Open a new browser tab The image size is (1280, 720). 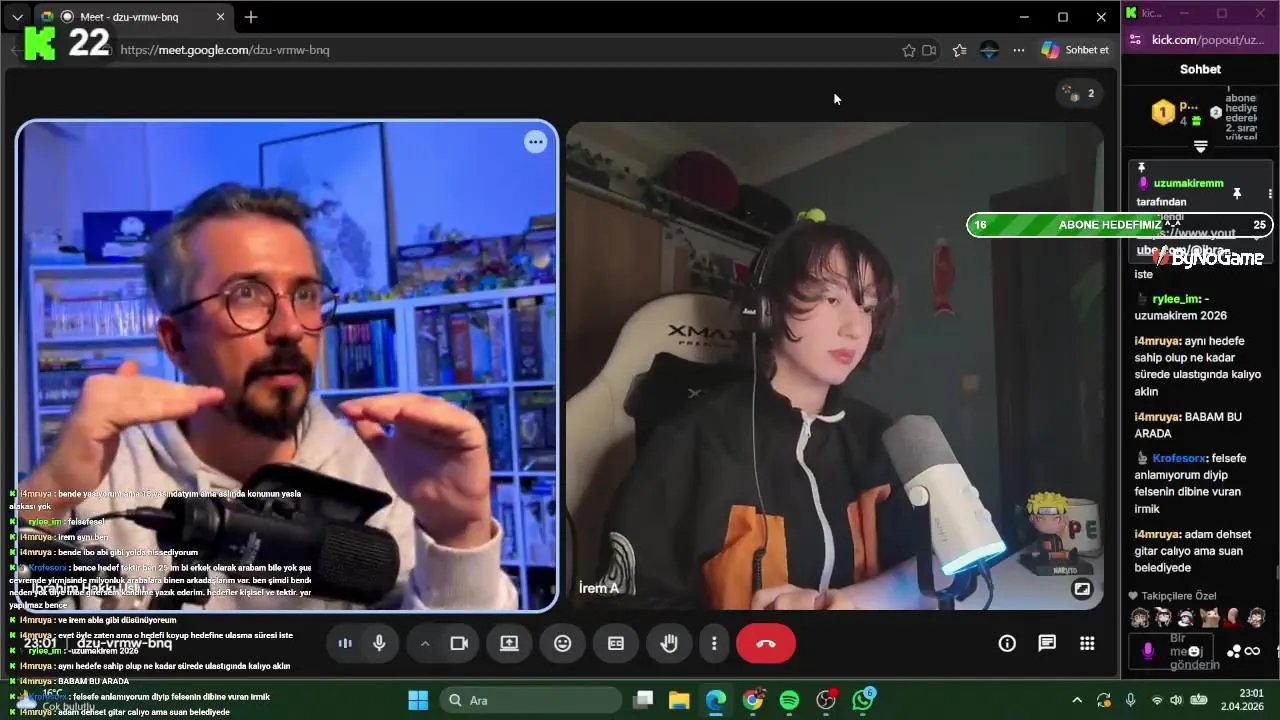pos(251,17)
